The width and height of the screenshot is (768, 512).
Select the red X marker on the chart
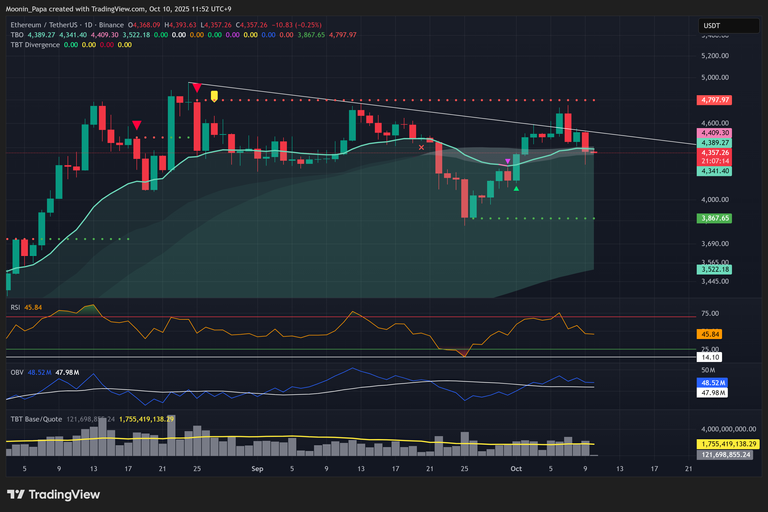[421, 147]
